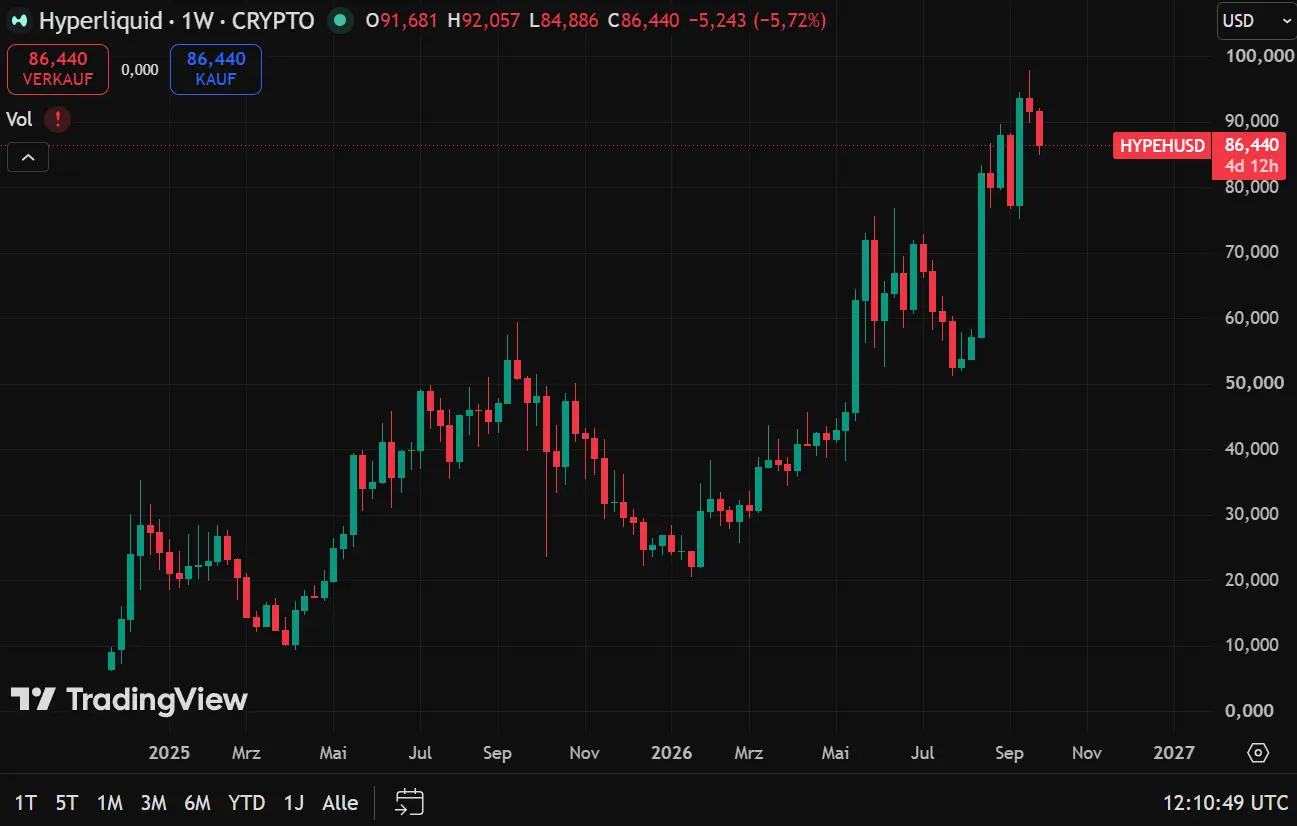Click the red Vol error warning icon
Screen dimensions: 1297x826
(58, 120)
